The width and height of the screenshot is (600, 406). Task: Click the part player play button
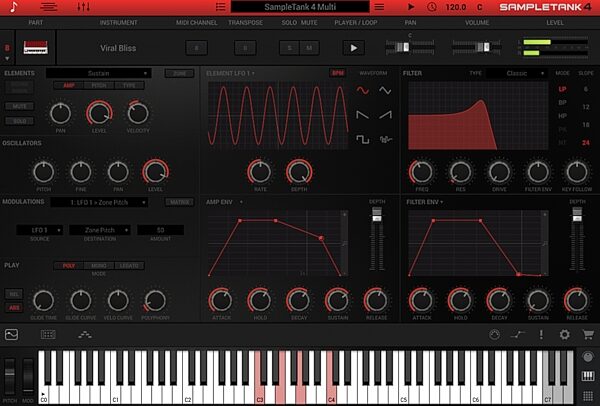[354, 48]
